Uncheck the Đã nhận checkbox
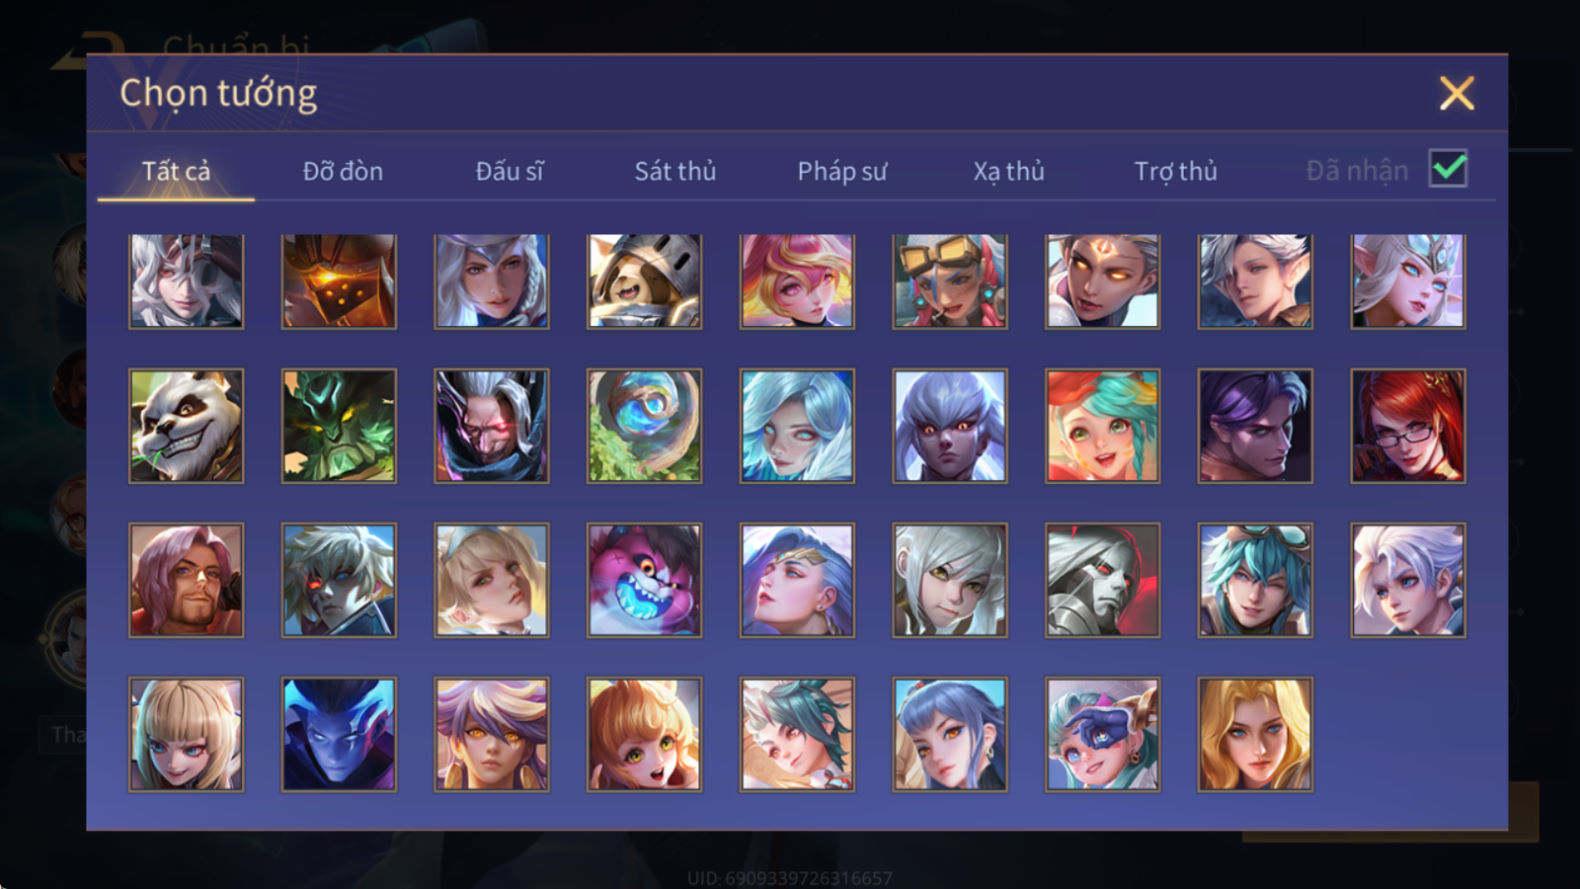Viewport: 1580px width, 889px height. [1448, 168]
